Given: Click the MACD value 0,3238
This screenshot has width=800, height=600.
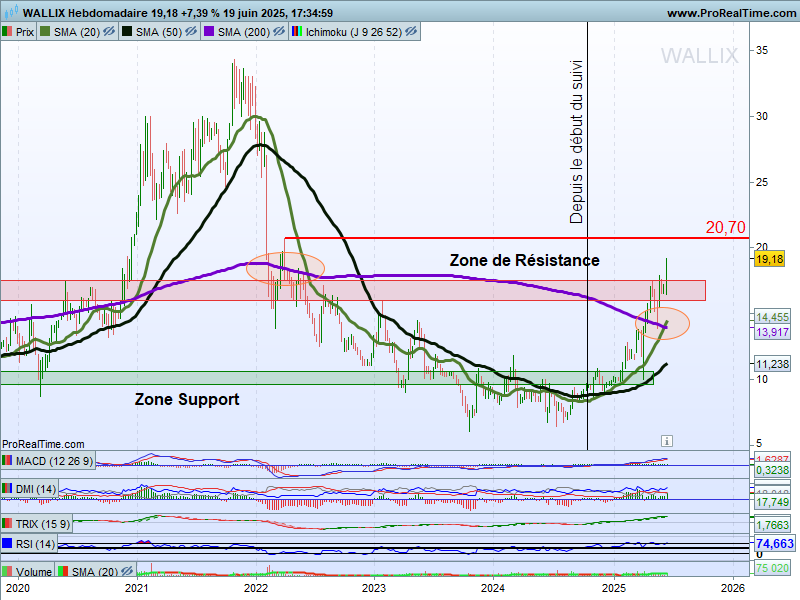Looking at the screenshot, I should click(772, 470).
